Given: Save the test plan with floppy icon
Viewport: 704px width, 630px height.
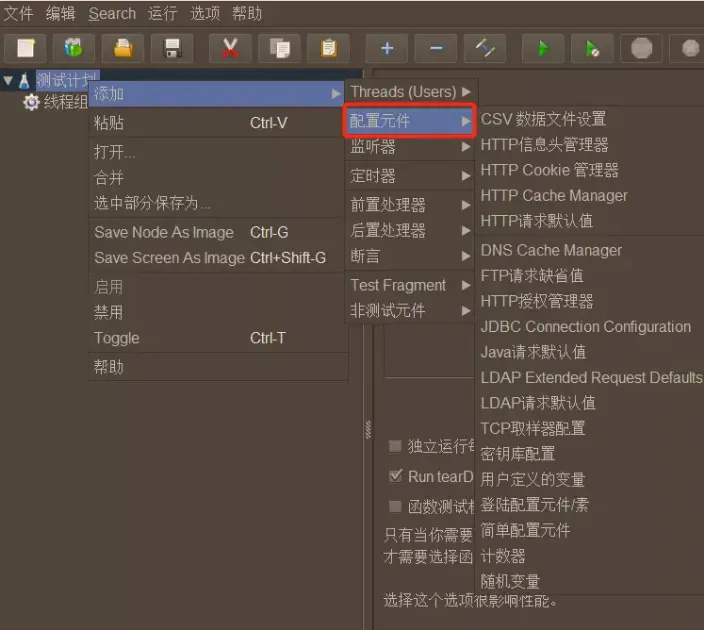Looking at the screenshot, I should 172,48.
